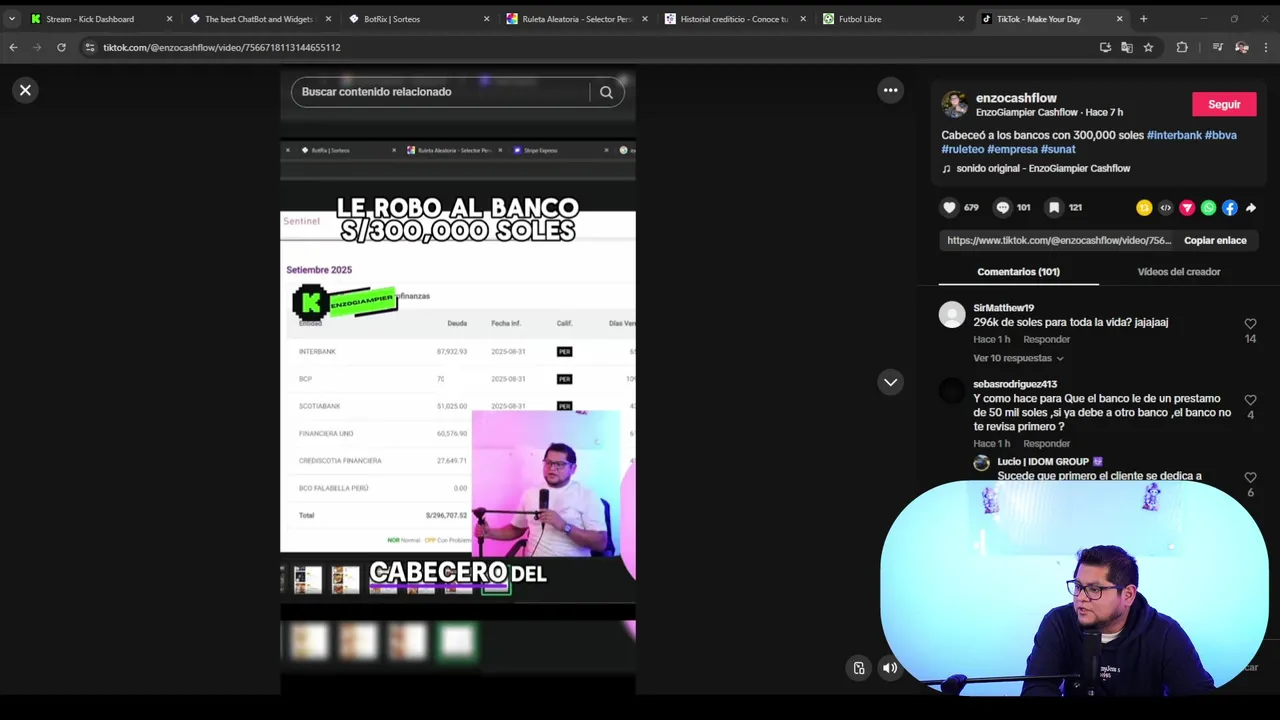Screen dimensions: 1280x720
Task: Open browser extensions puzzle icon
Action: tap(1182, 47)
